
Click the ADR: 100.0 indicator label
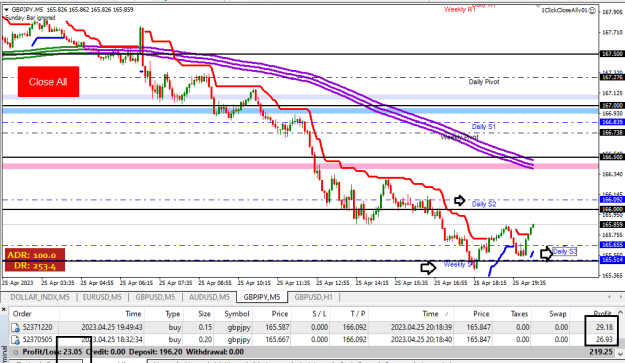pos(32,255)
